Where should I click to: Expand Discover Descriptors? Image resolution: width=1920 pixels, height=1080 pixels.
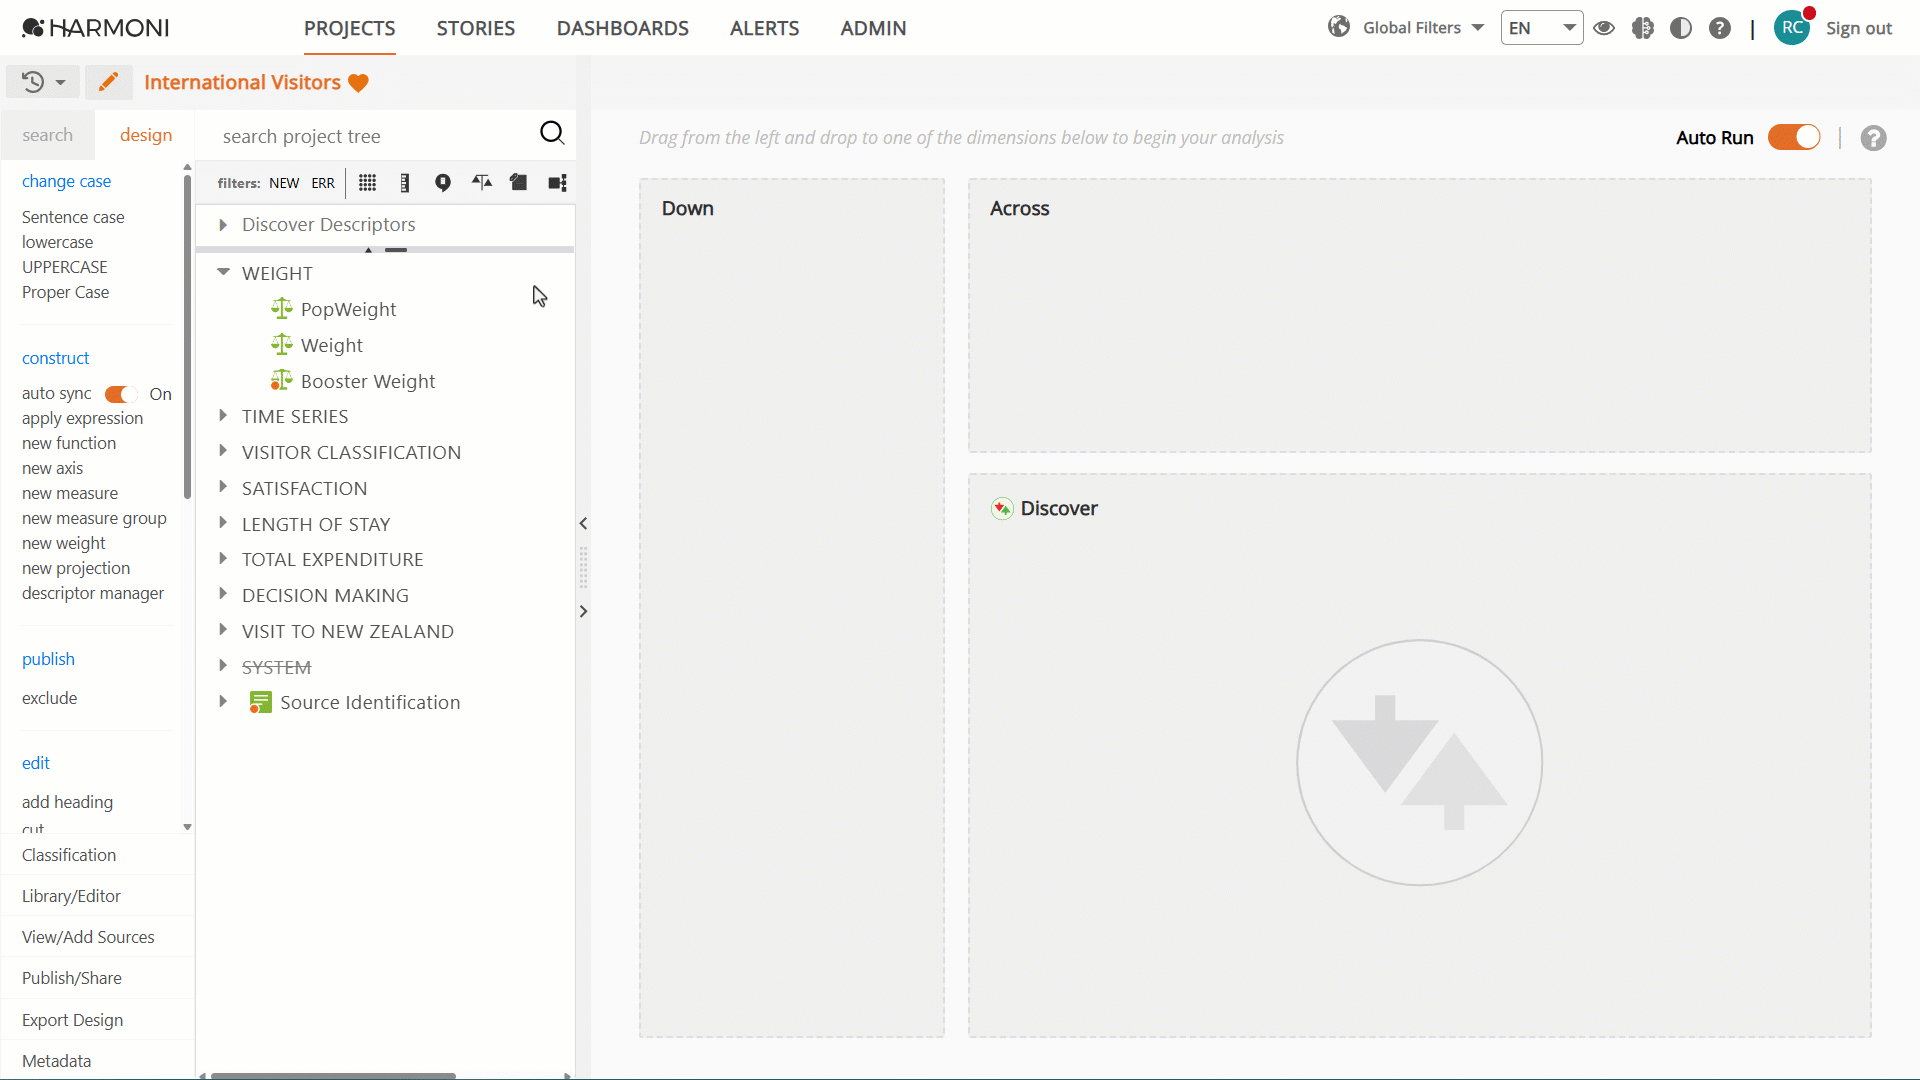[x=223, y=225]
